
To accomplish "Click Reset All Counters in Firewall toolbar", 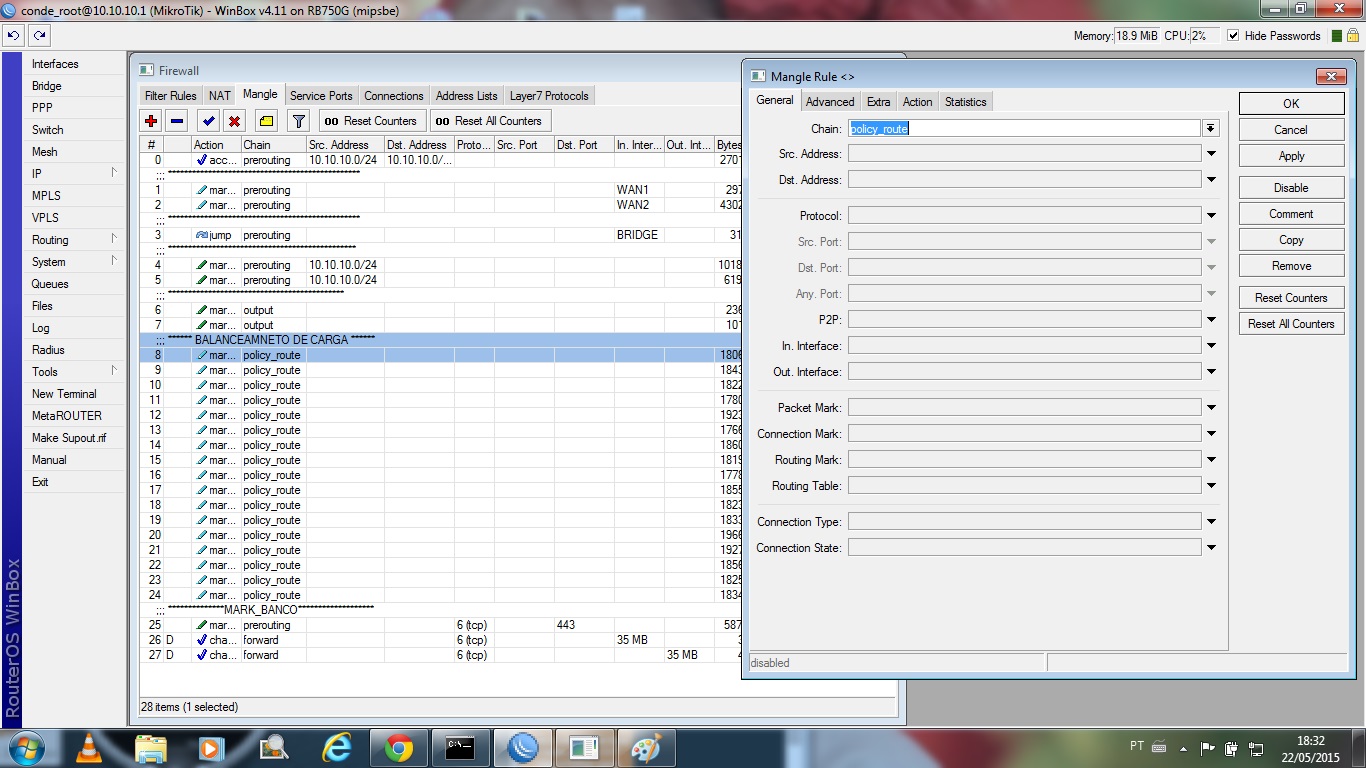I will point(489,121).
